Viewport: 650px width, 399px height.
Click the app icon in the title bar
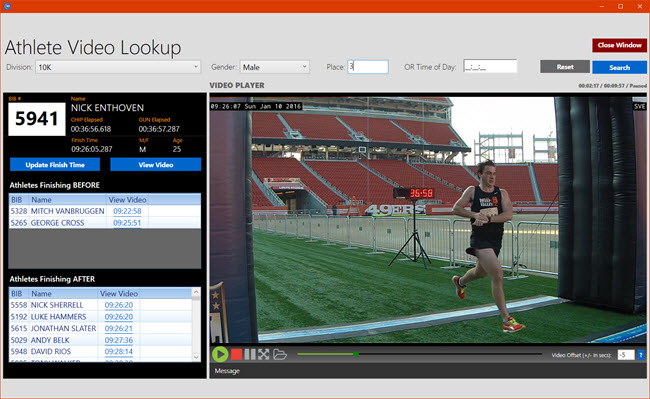7,6
